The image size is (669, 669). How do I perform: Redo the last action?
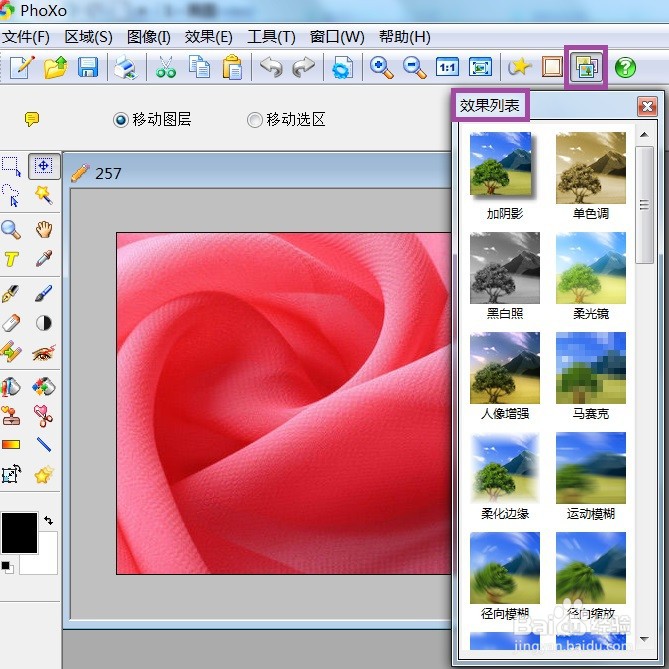click(304, 67)
